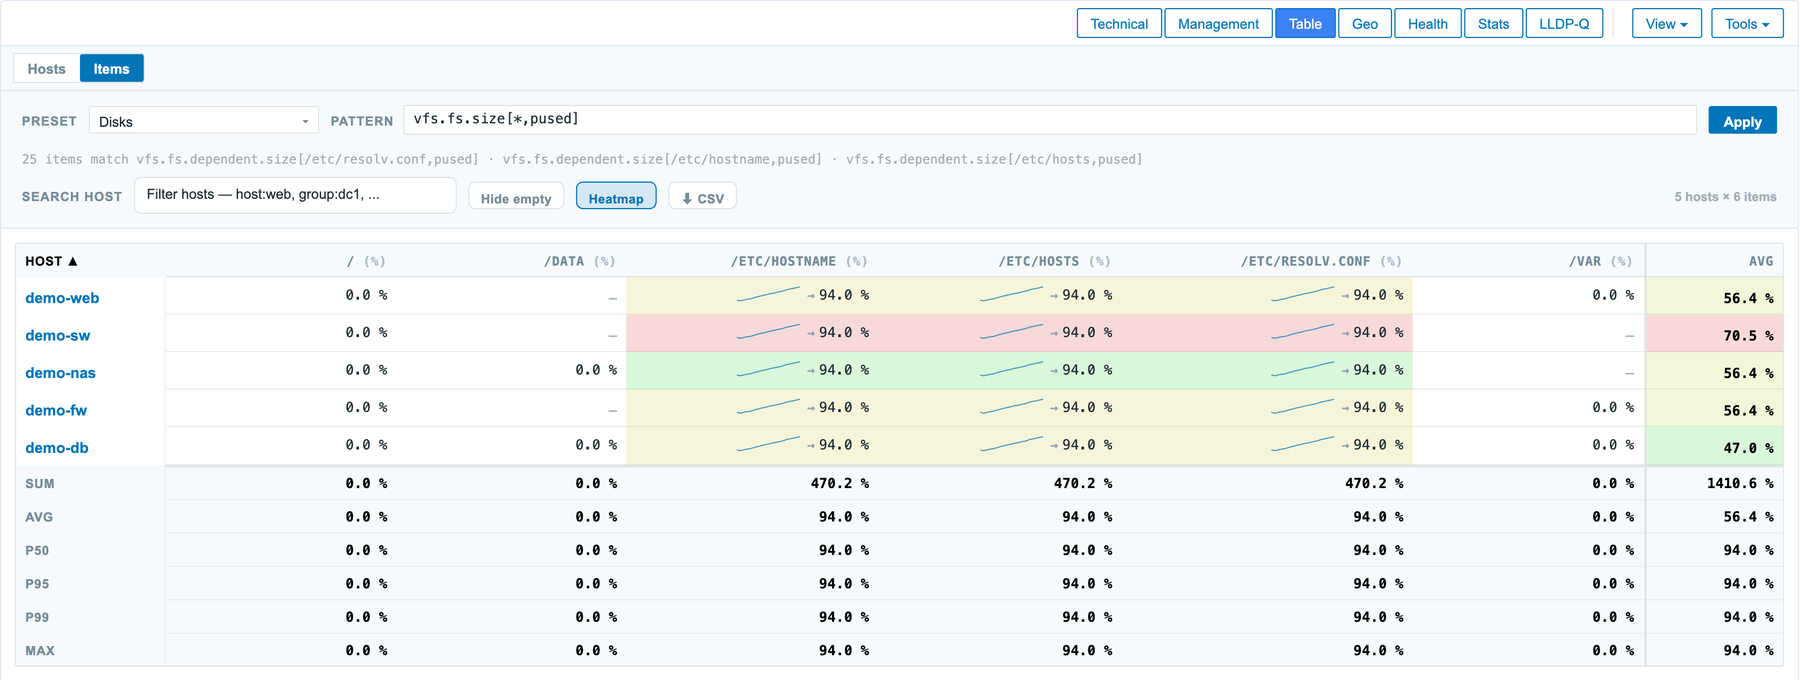The image size is (1800, 680).
Task: Click demo-db /etc/hosts sparkline
Action: pyautogui.click(x=1011, y=444)
